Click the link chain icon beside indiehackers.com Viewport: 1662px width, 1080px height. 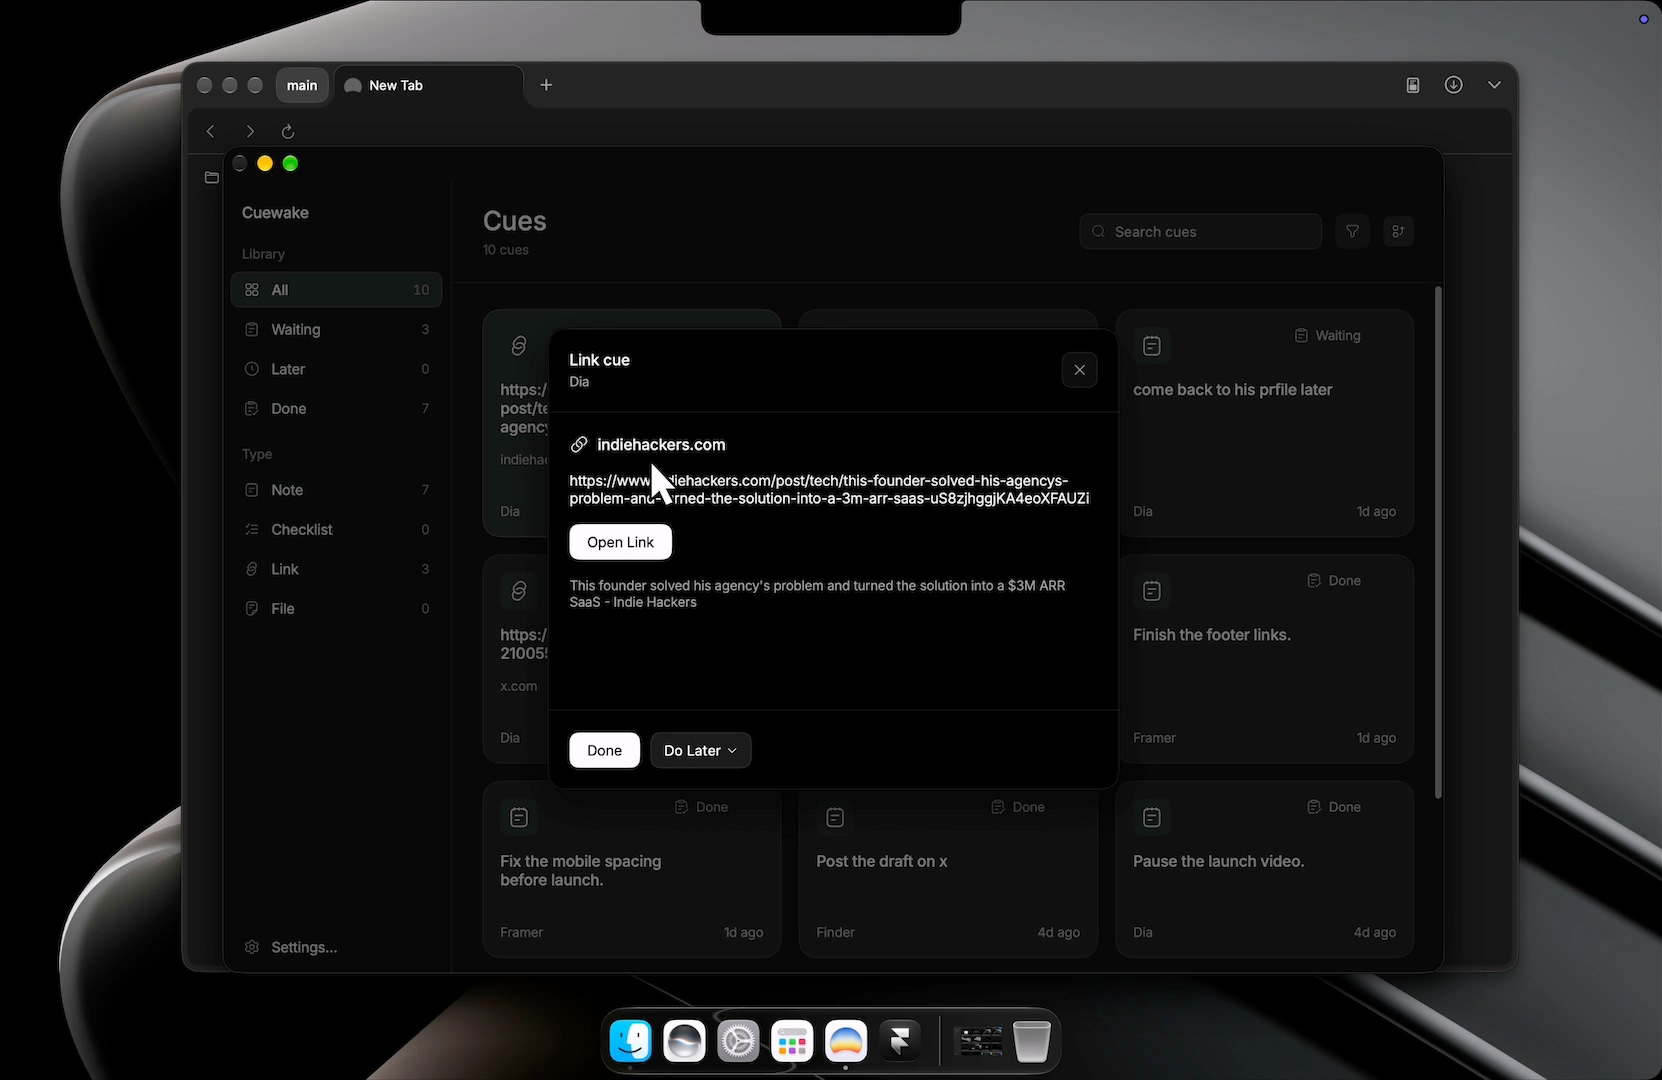coord(579,445)
